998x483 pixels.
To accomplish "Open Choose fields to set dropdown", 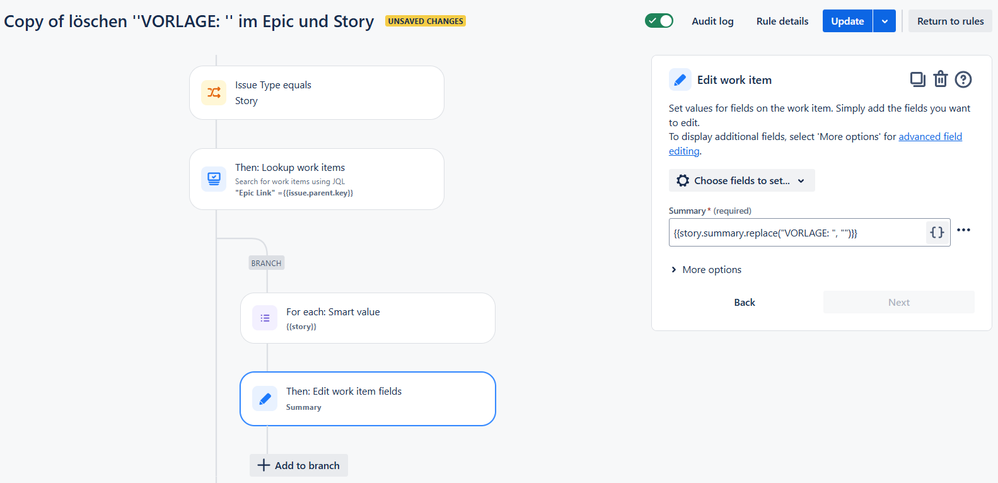I will point(741,181).
